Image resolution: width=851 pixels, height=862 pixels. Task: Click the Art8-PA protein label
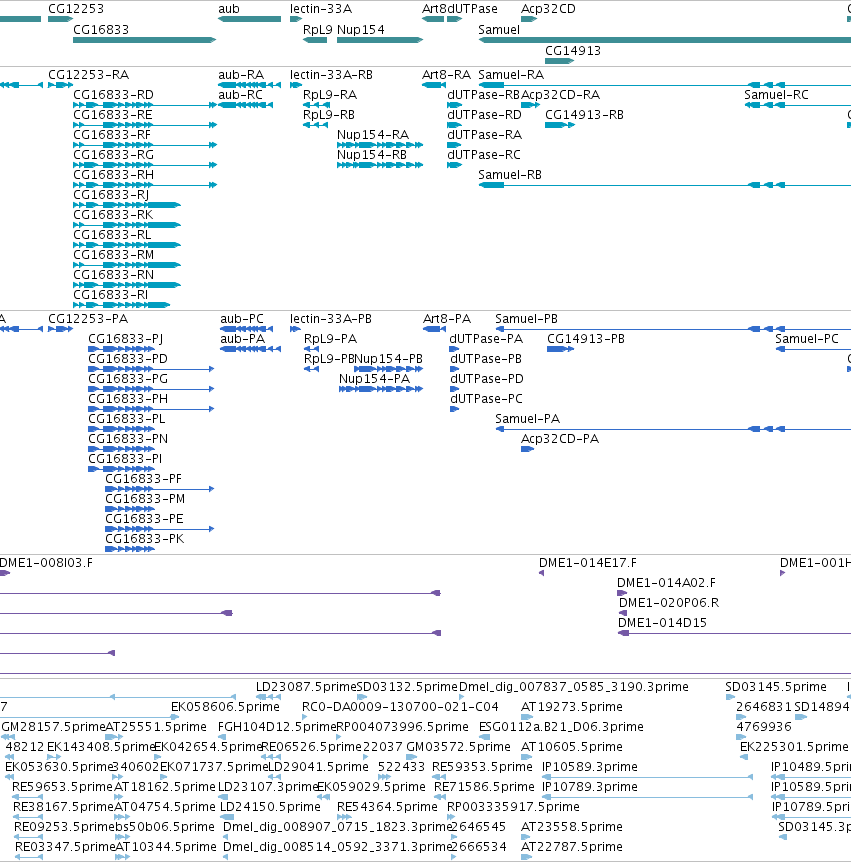point(447,319)
